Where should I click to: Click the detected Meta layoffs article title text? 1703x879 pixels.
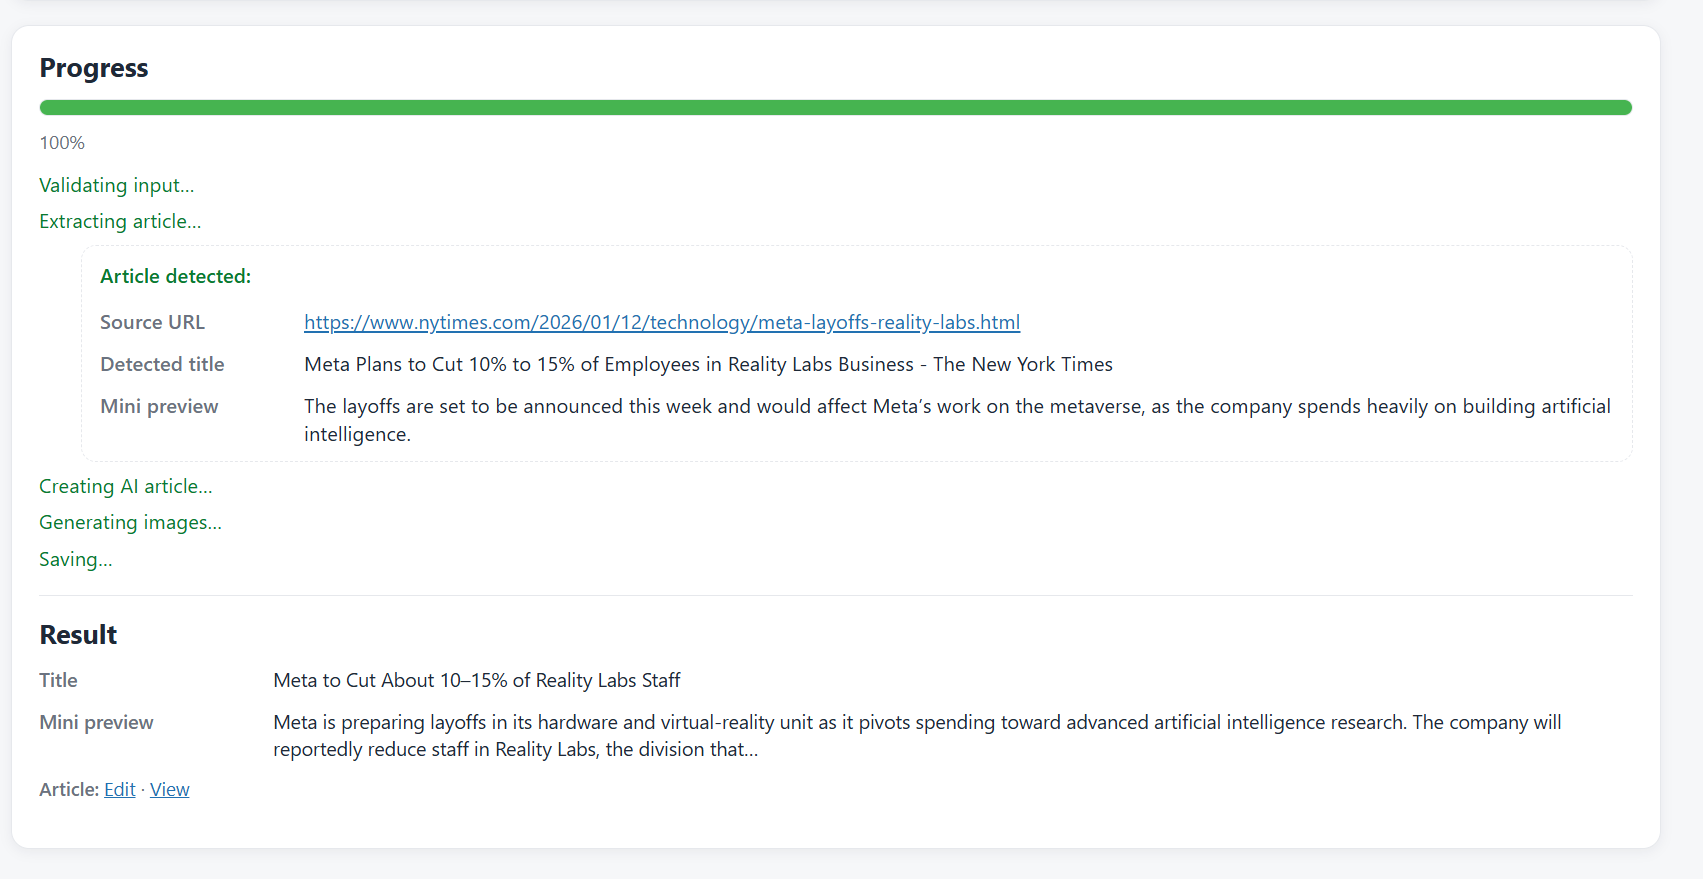707,364
